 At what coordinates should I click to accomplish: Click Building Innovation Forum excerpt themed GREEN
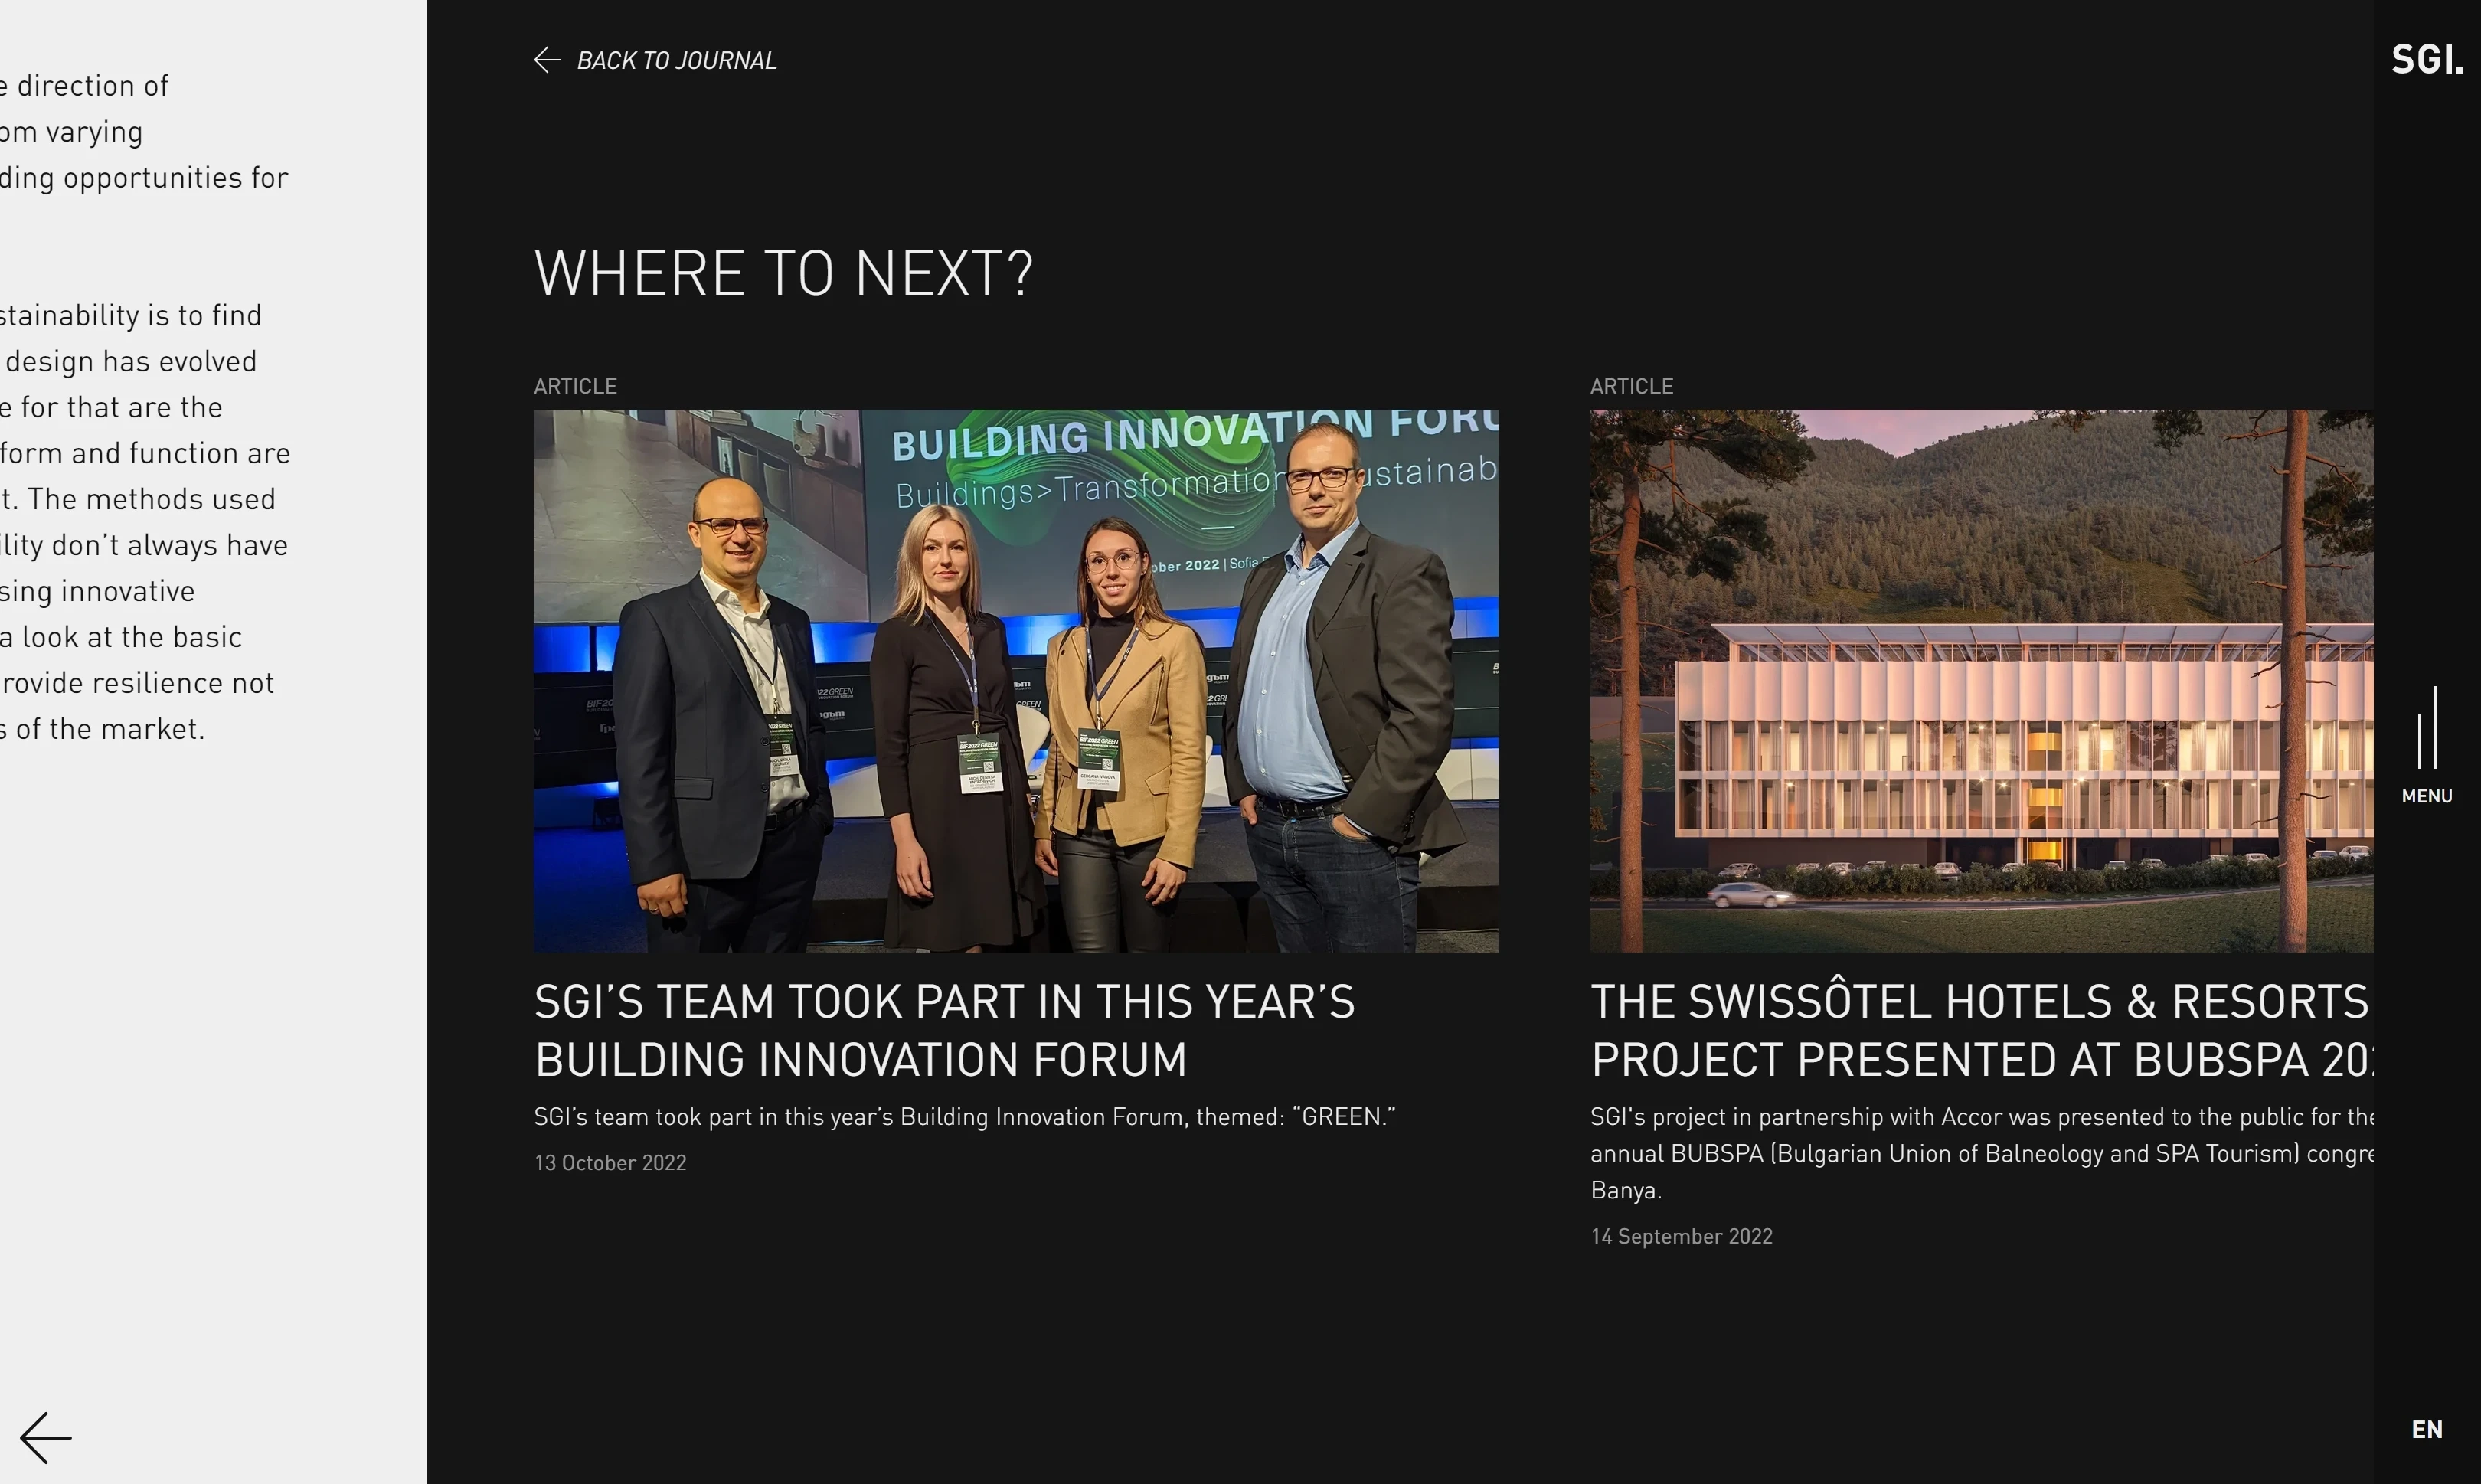[965, 1116]
